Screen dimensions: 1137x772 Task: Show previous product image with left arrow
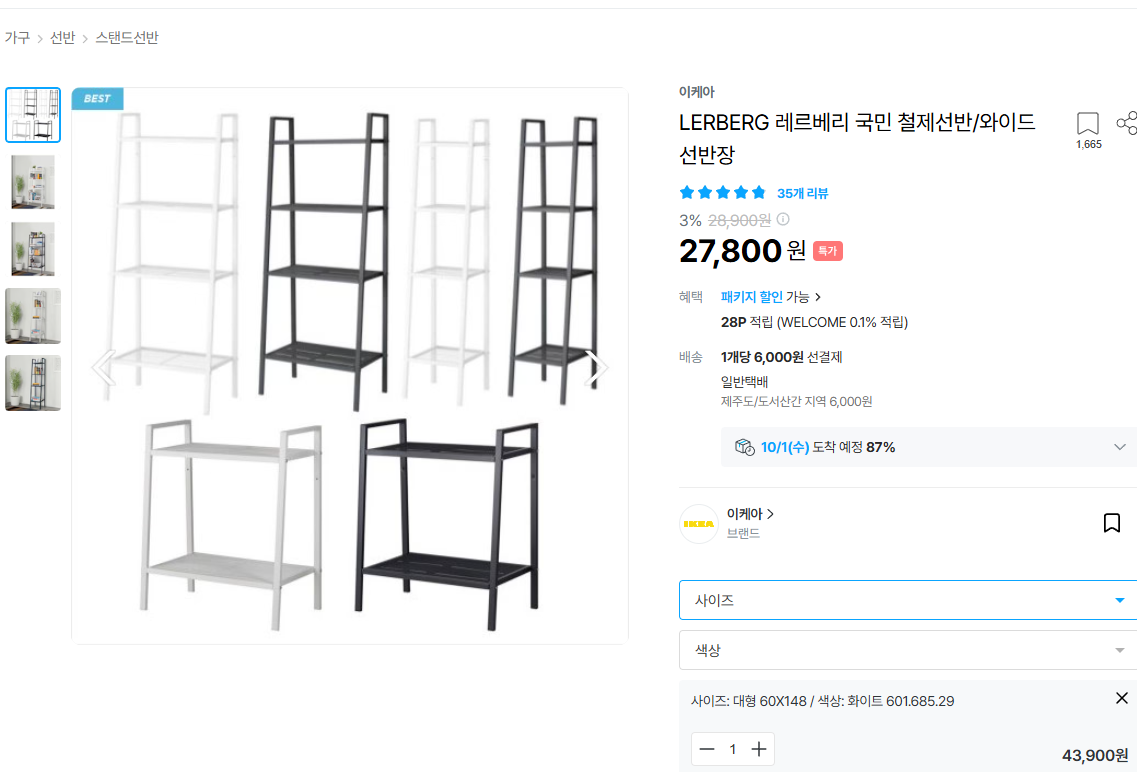pyautogui.click(x=103, y=368)
